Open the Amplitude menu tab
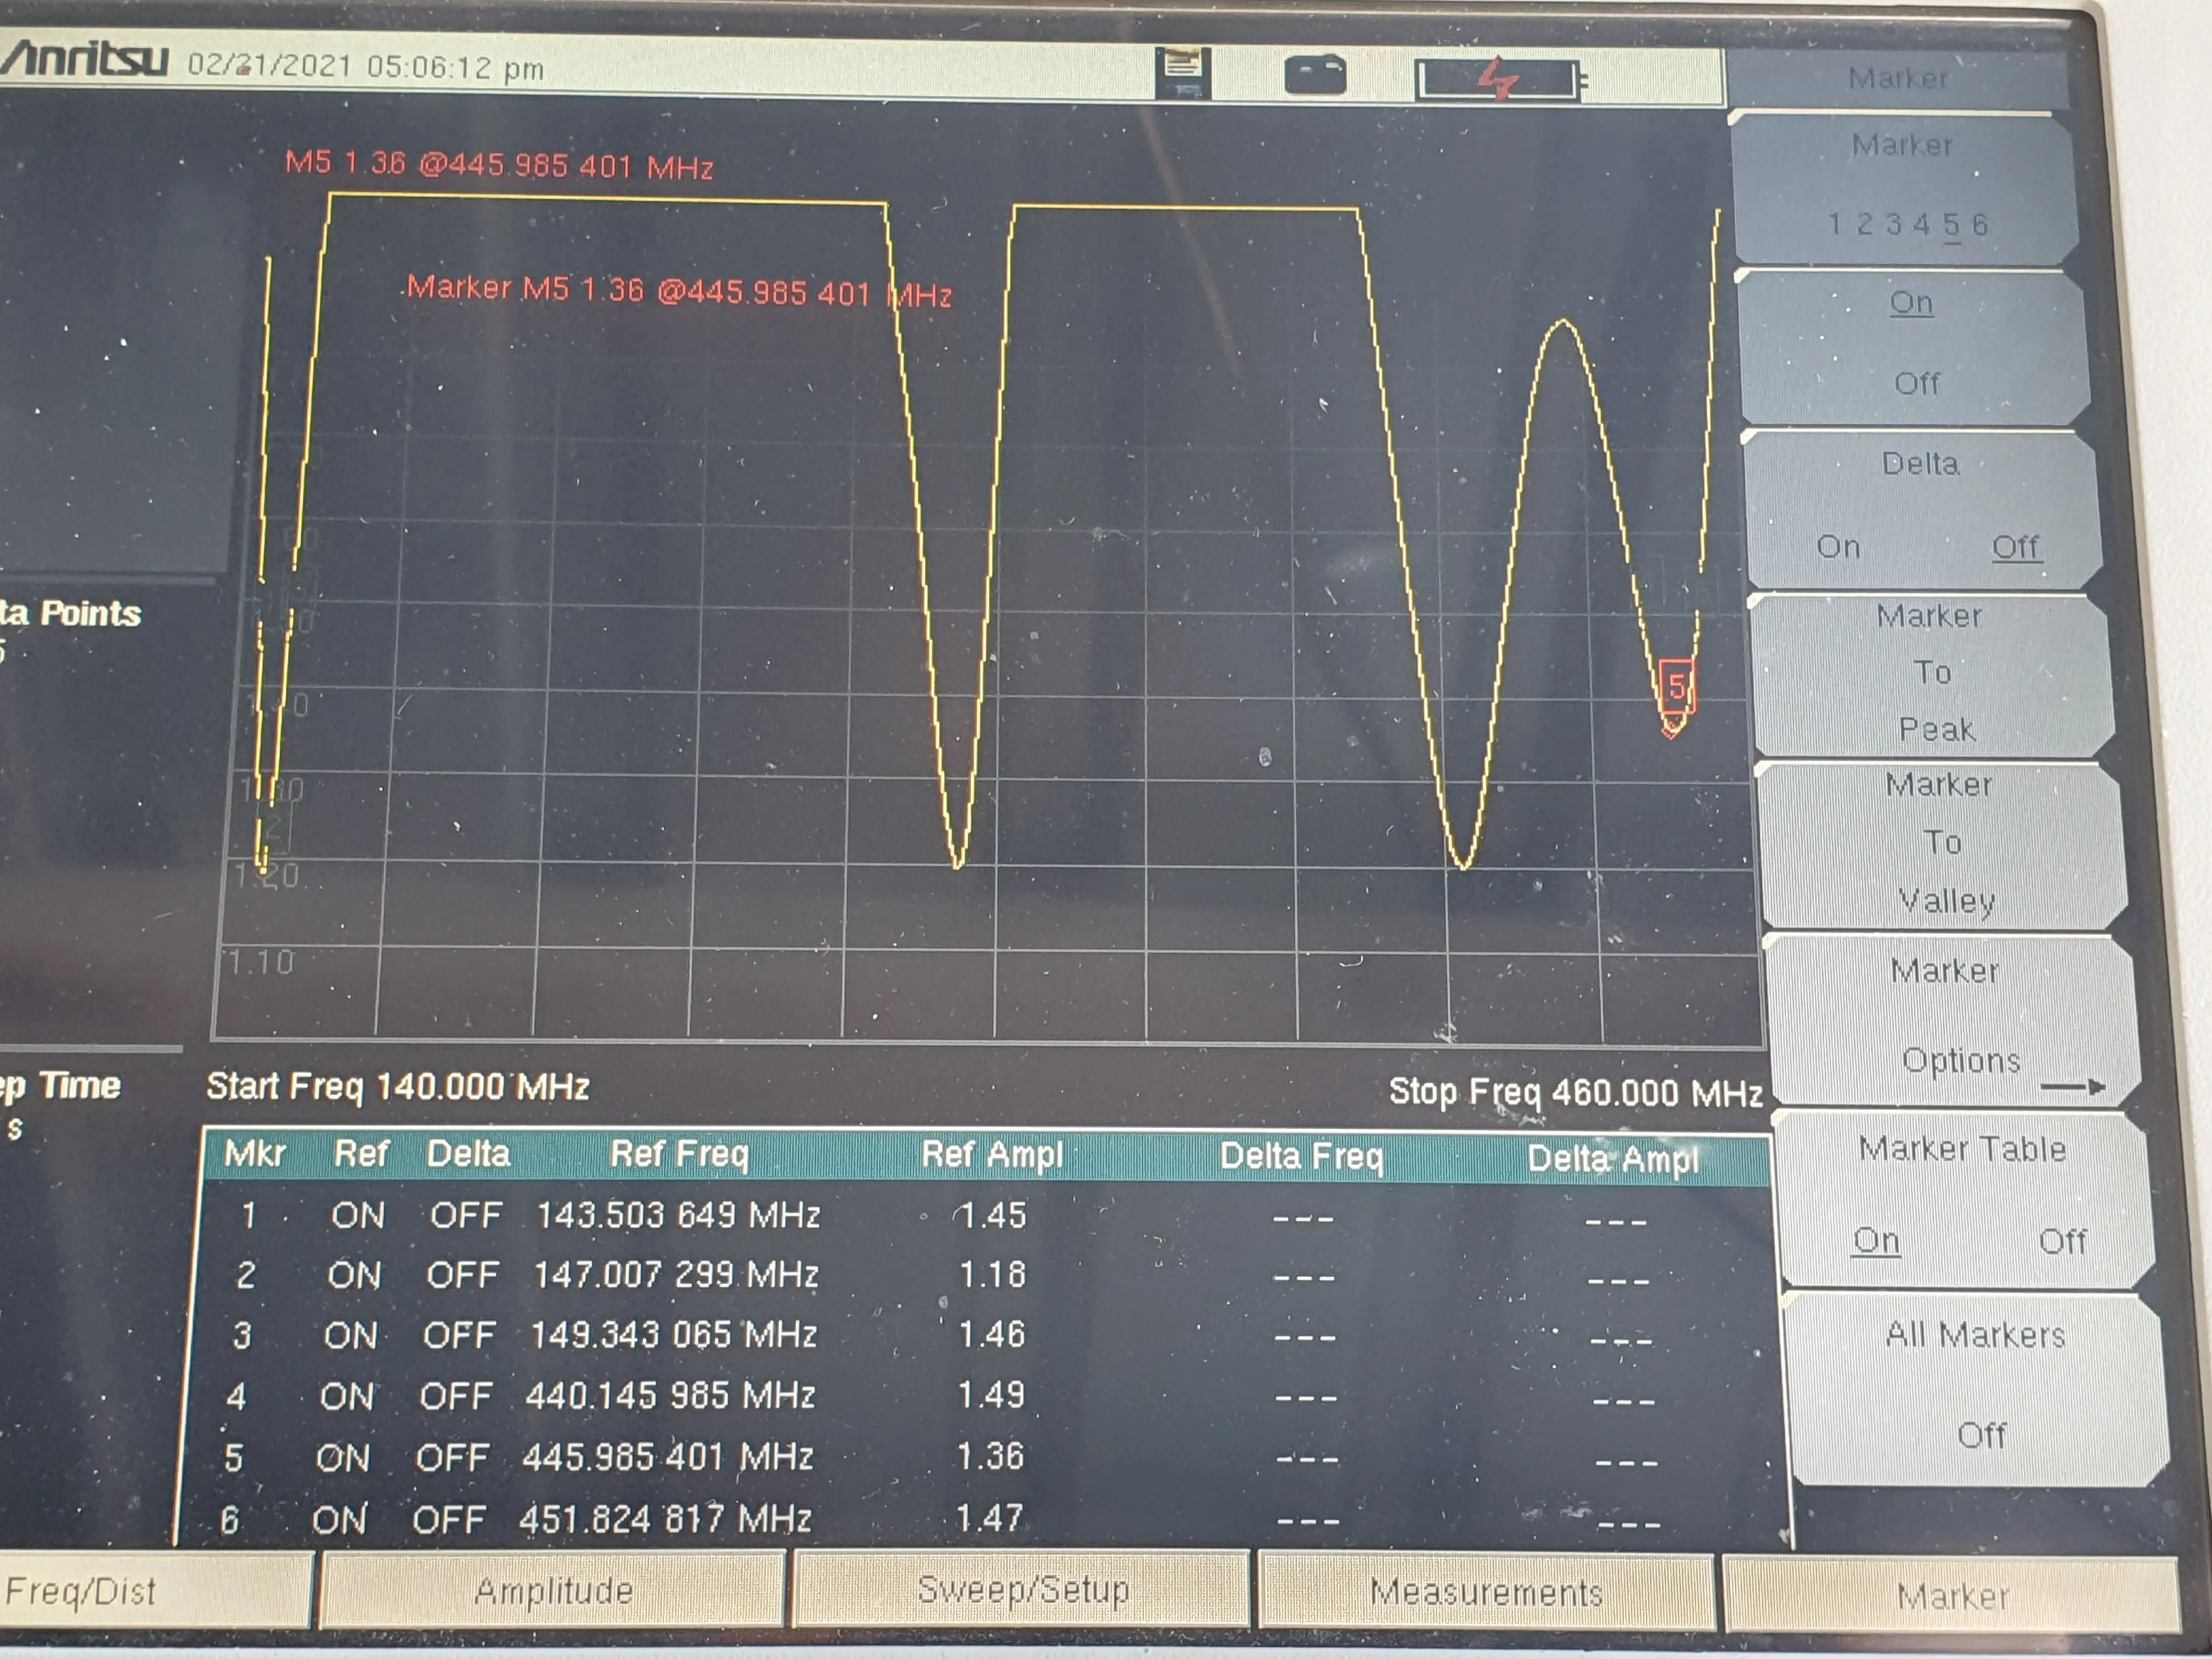This screenshot has height=1659, width=2212. click(553, 1590)
